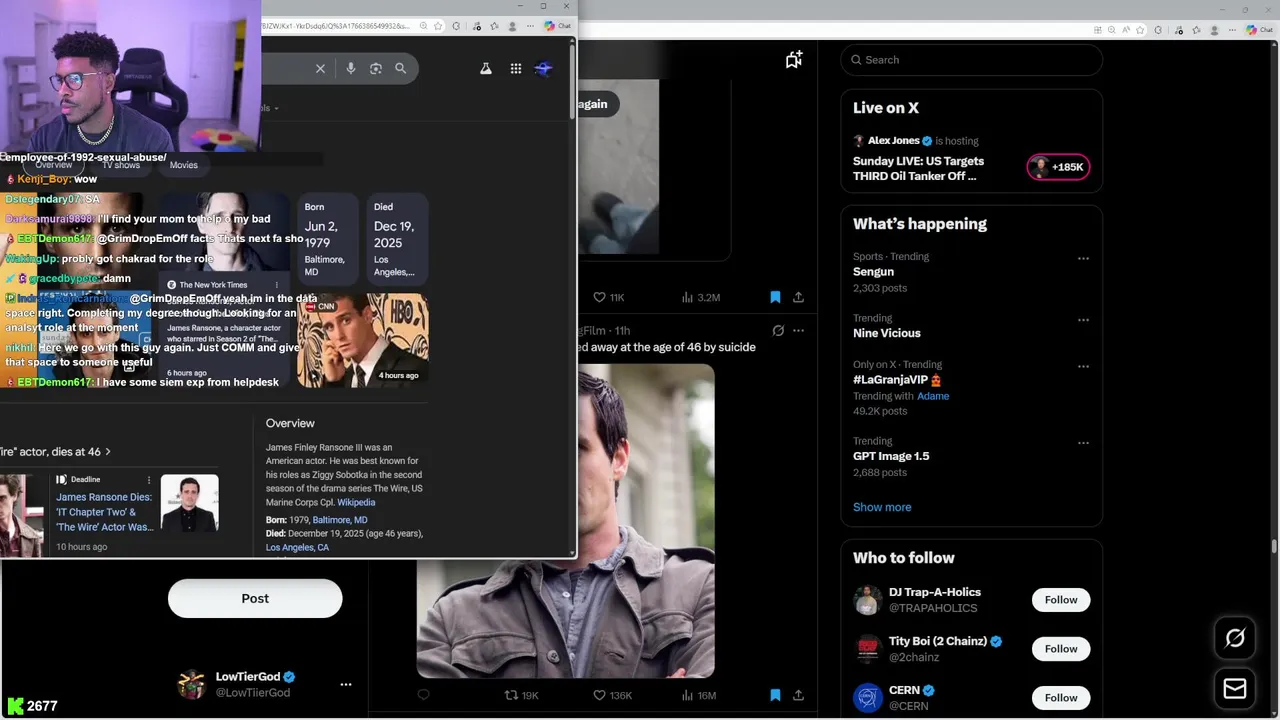This screenshot has height=720, width=1280.
Task: Like the post with 11K likes
Action: [x=608, y=297]
